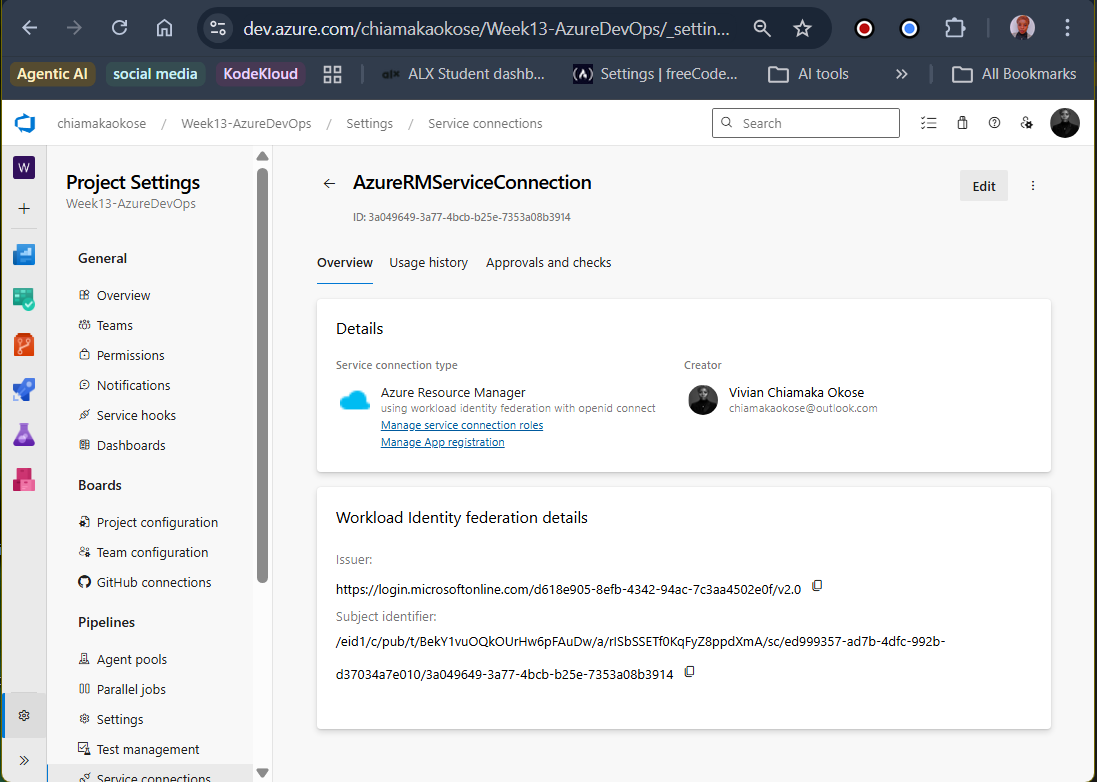This screenshot has height=782, width=1097.
Task: Open Overview hub icon in left rail
Action: [x=24, y=254]
